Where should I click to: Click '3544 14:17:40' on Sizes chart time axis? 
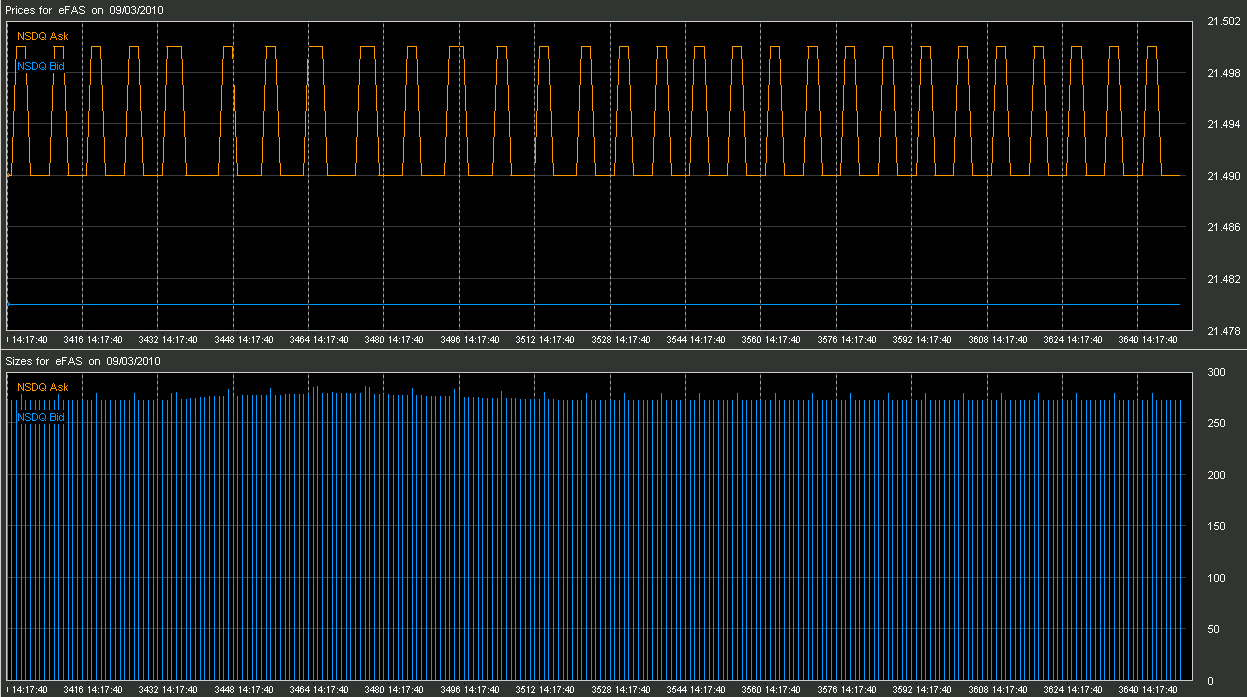696,690
